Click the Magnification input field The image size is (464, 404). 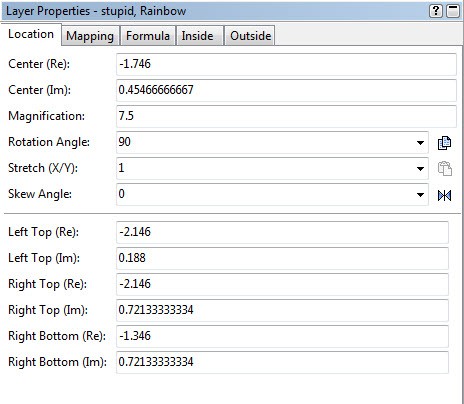tap(286, 116)
